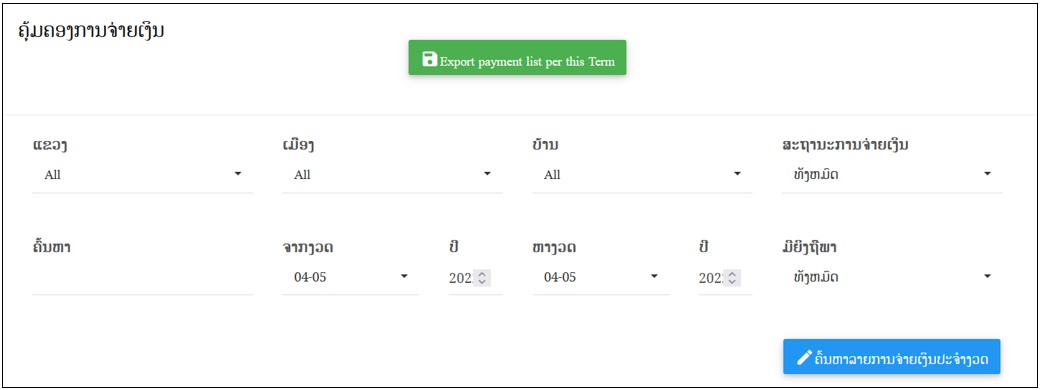Viewport: 1042px width, 390px height.
Task: Decrease the year next to ຫາງວດ
Action: coord(733,282)
